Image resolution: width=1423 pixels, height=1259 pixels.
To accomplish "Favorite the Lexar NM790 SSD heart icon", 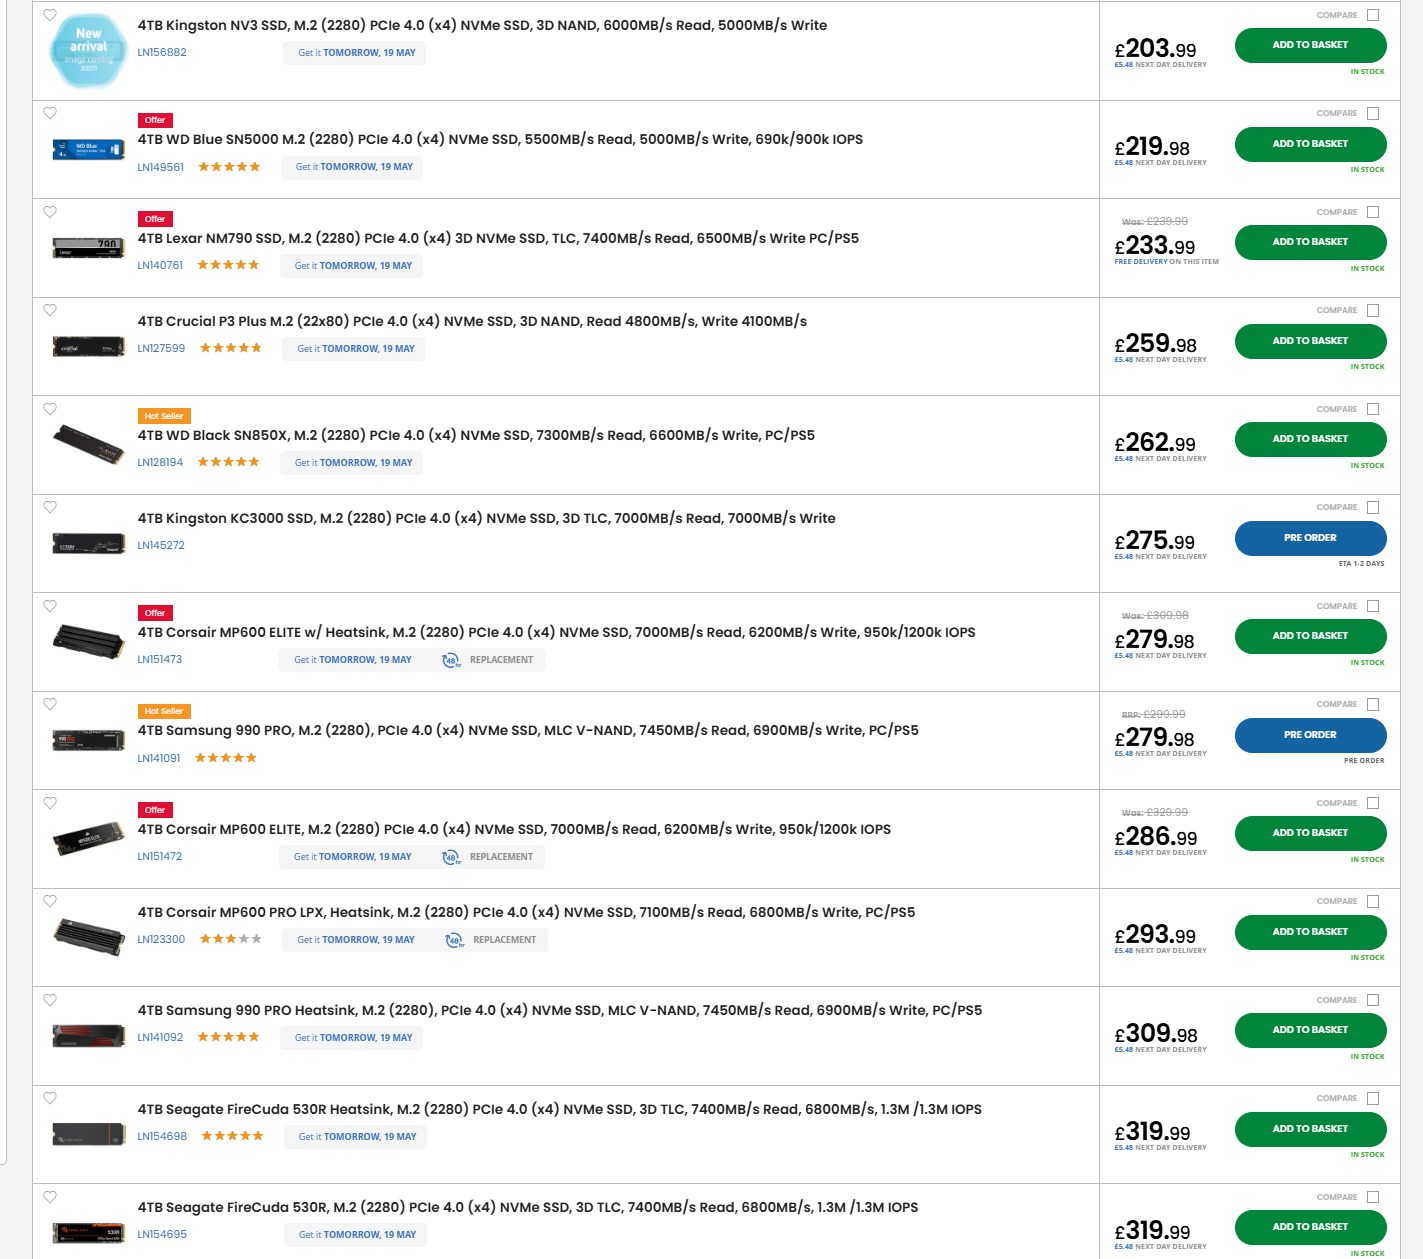I will (50, 212).
